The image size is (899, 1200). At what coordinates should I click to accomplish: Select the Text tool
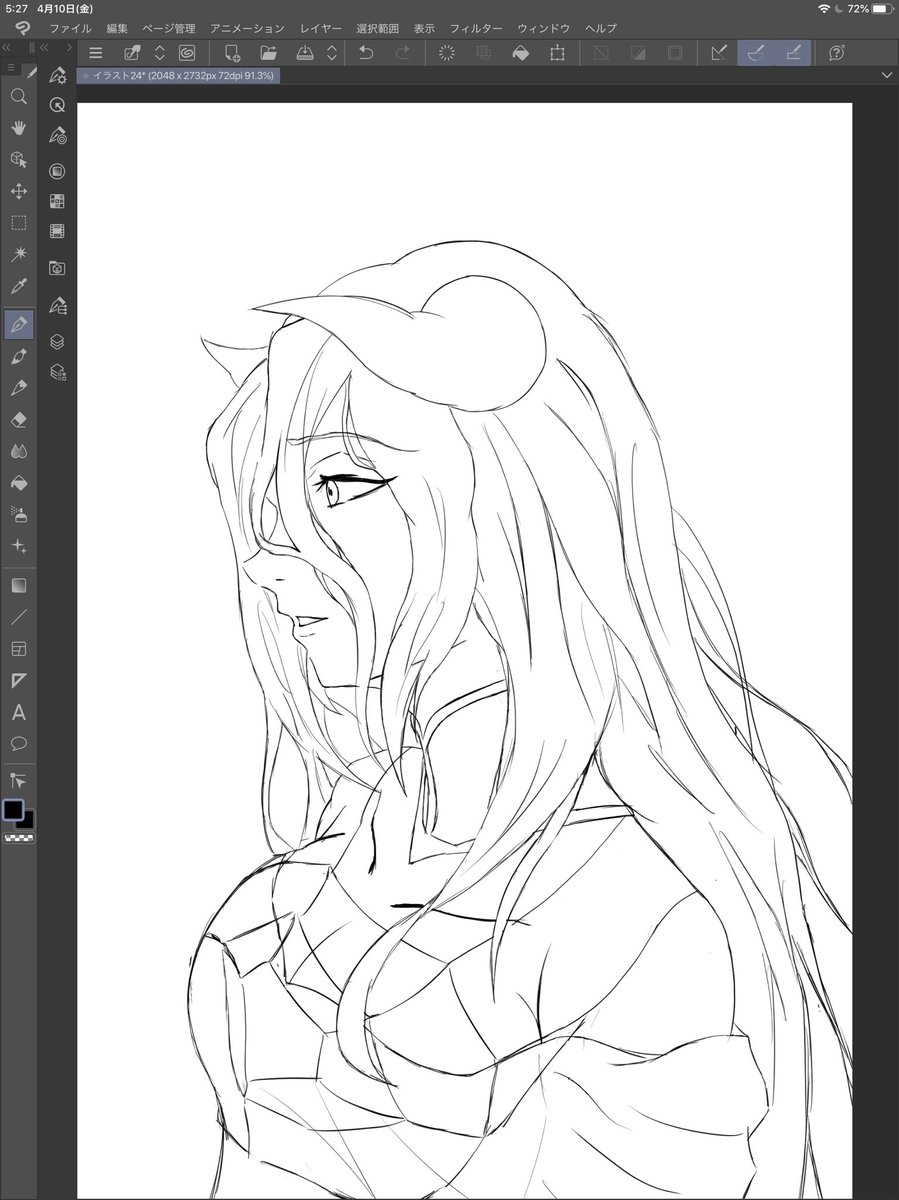click(18, 713)
